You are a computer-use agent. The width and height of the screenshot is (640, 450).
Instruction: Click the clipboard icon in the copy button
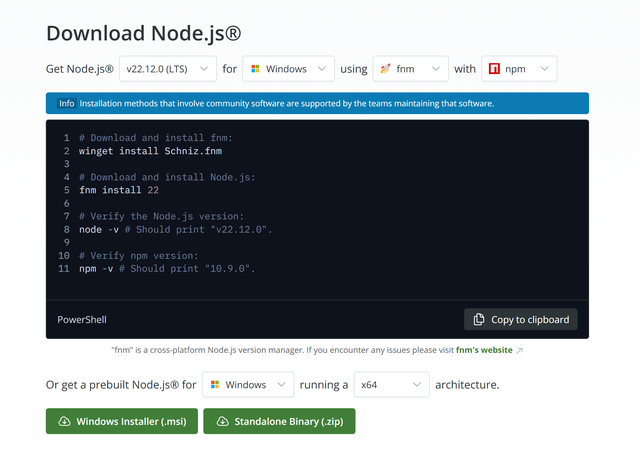click(x=479, y=319)
